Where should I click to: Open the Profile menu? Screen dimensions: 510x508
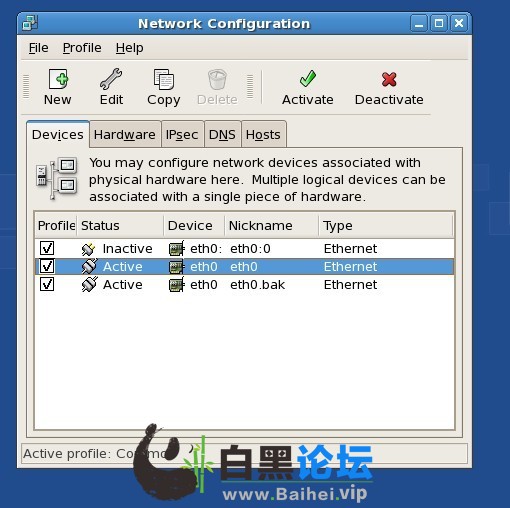pyautogui.click(x=82, y=48)
